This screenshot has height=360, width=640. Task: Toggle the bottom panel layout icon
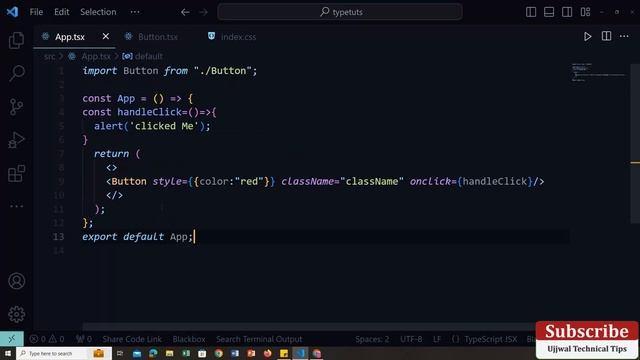pyautogui.click(x=549, y=12)
